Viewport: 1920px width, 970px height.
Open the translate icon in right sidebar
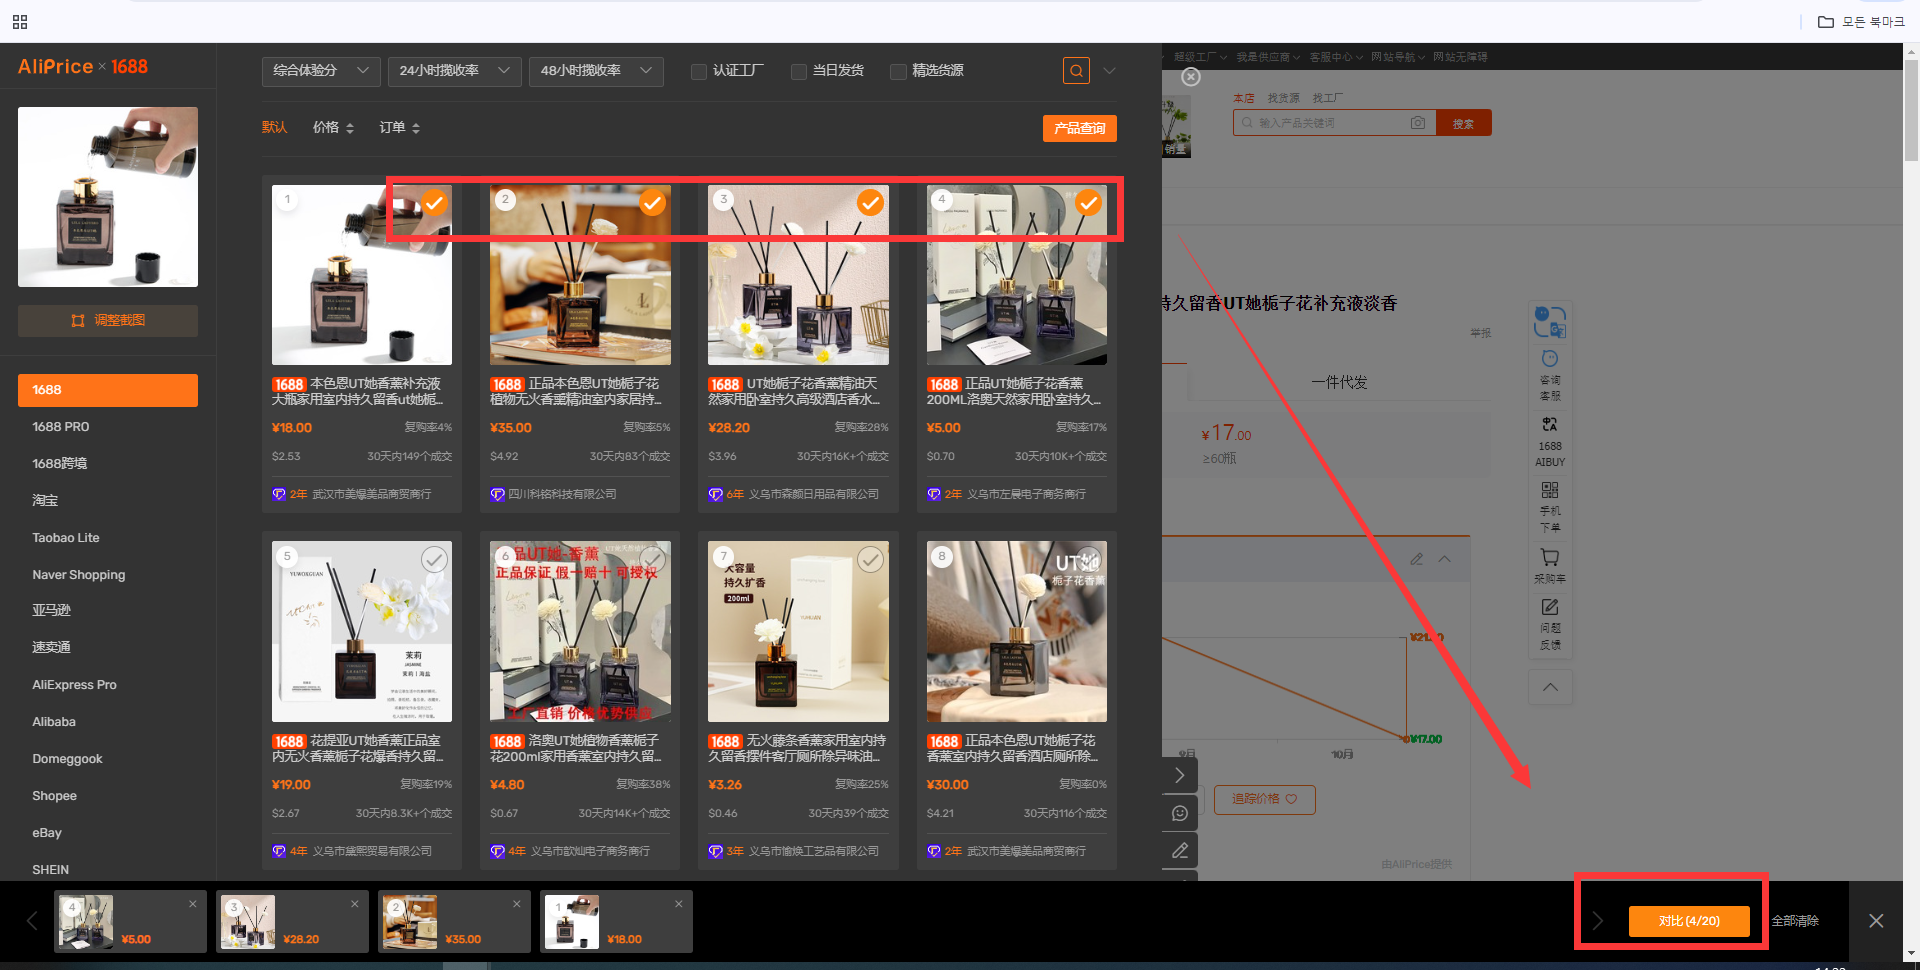point(1550,322)
